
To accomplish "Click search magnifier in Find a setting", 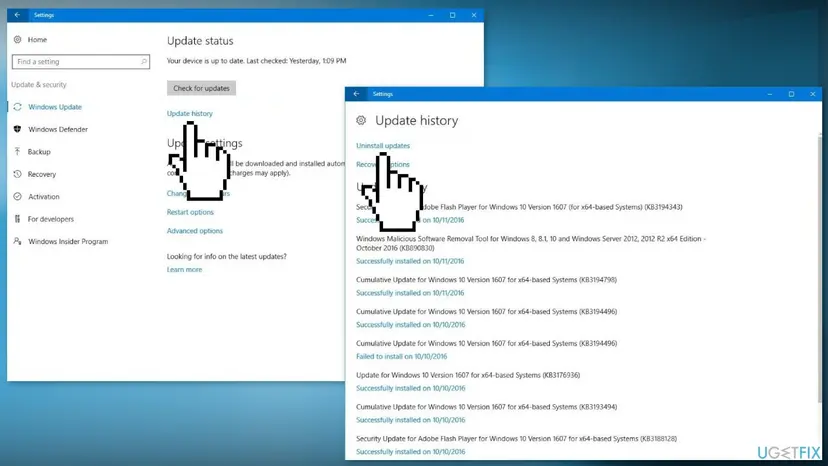I will tap(143, 62).
